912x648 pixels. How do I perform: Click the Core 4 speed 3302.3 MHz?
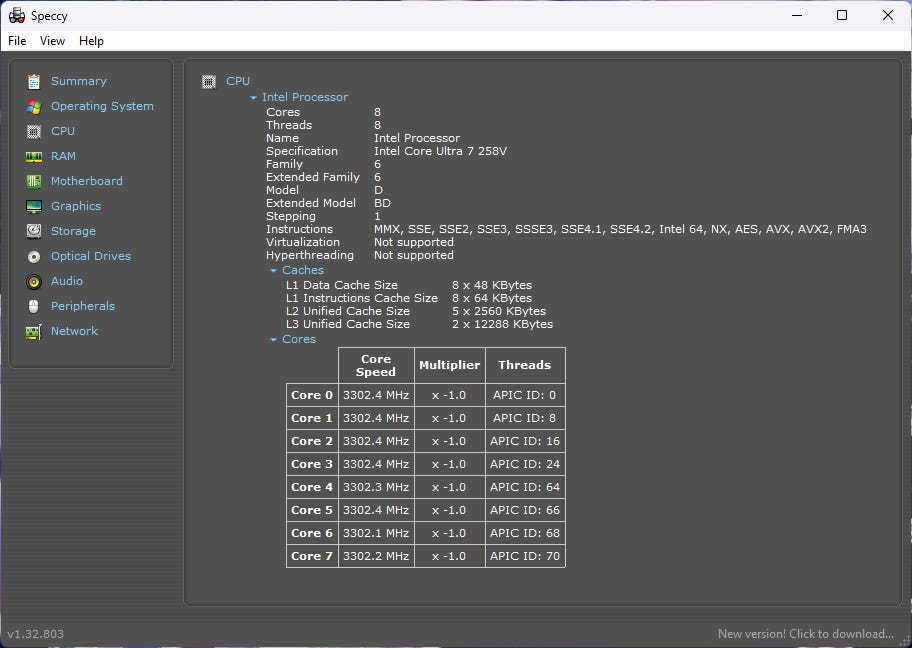point(376,487)
